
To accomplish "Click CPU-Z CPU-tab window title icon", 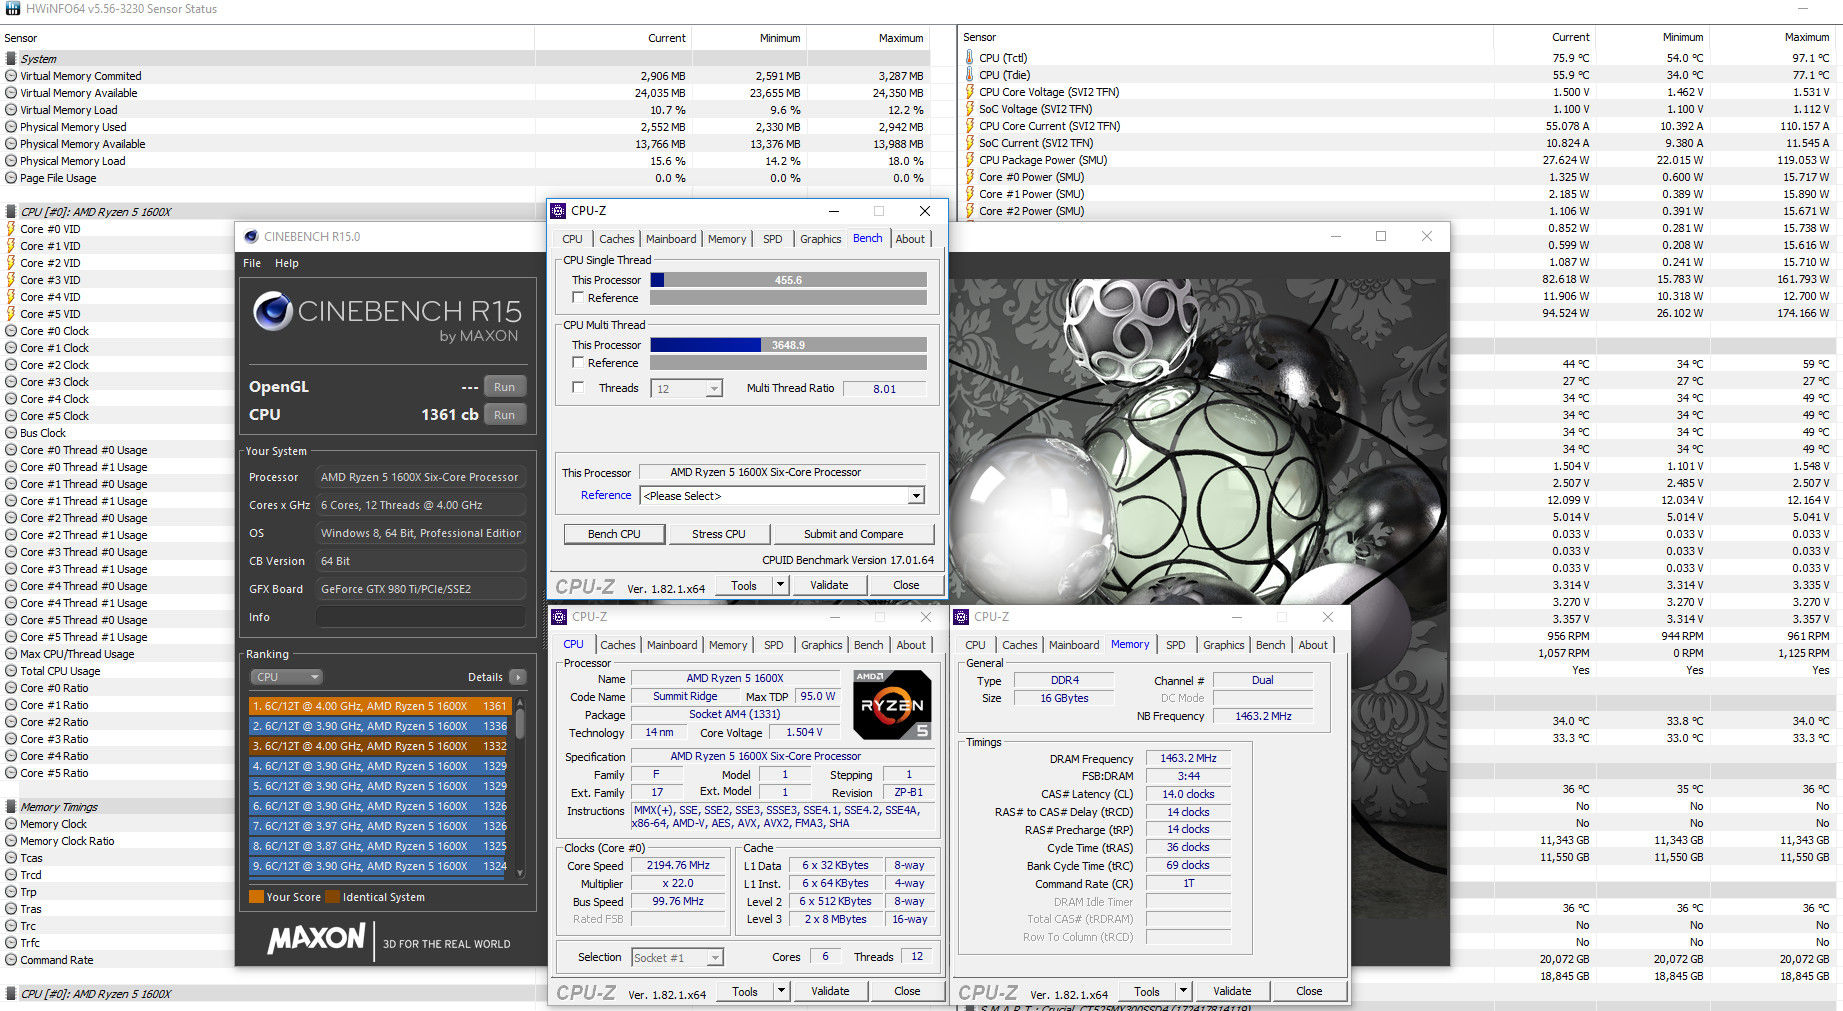I will pos(559,617).
